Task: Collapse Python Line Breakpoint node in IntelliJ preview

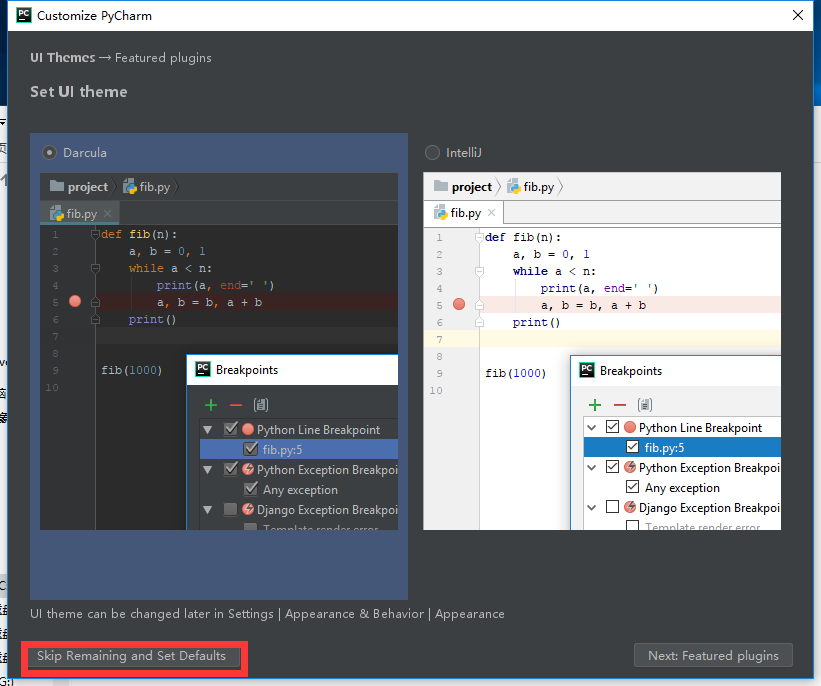Action: click(592, 427)
